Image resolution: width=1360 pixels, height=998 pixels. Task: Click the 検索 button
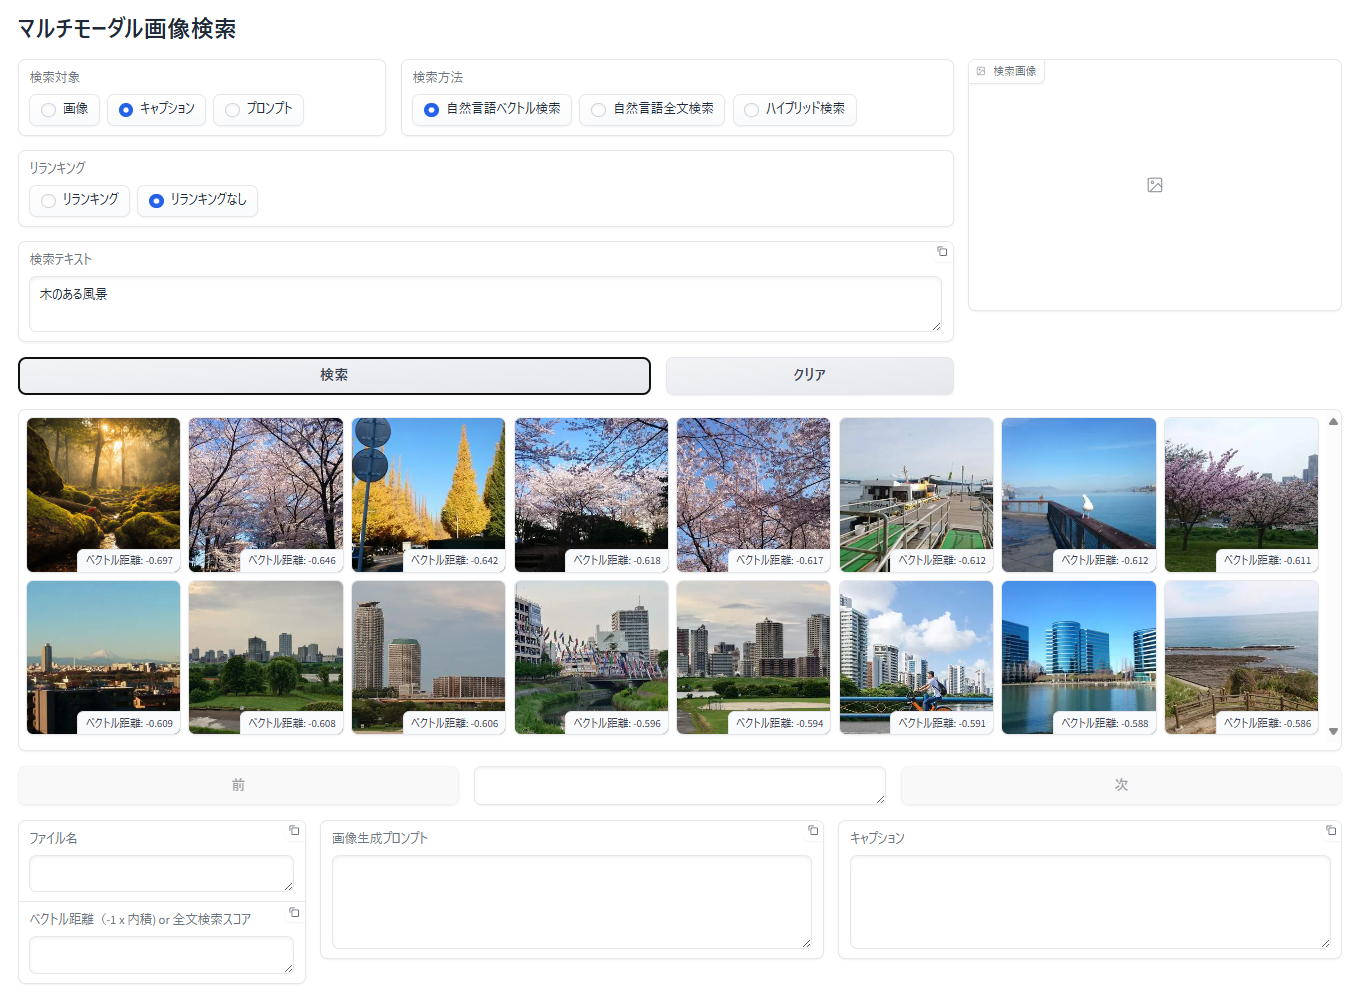coord(334,376)
